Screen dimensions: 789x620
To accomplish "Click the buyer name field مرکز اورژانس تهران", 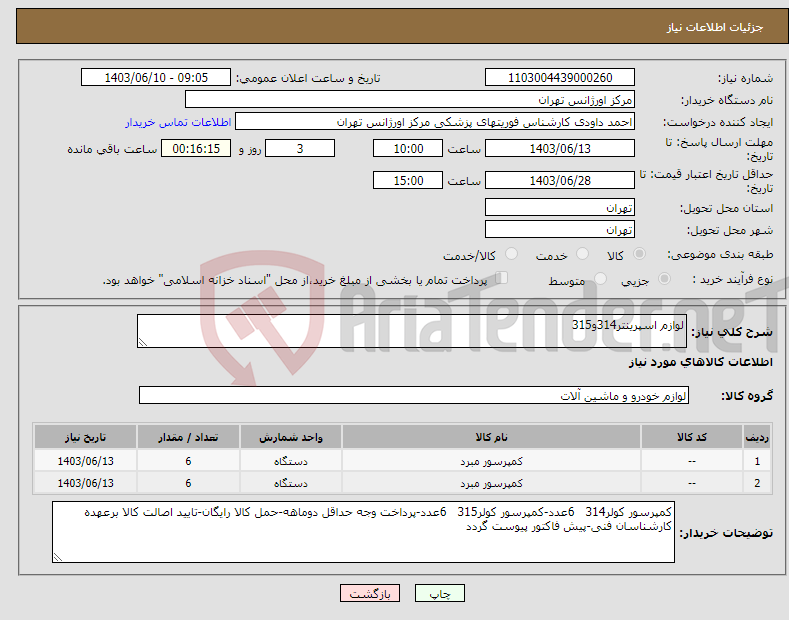I will tap(410, 100).
